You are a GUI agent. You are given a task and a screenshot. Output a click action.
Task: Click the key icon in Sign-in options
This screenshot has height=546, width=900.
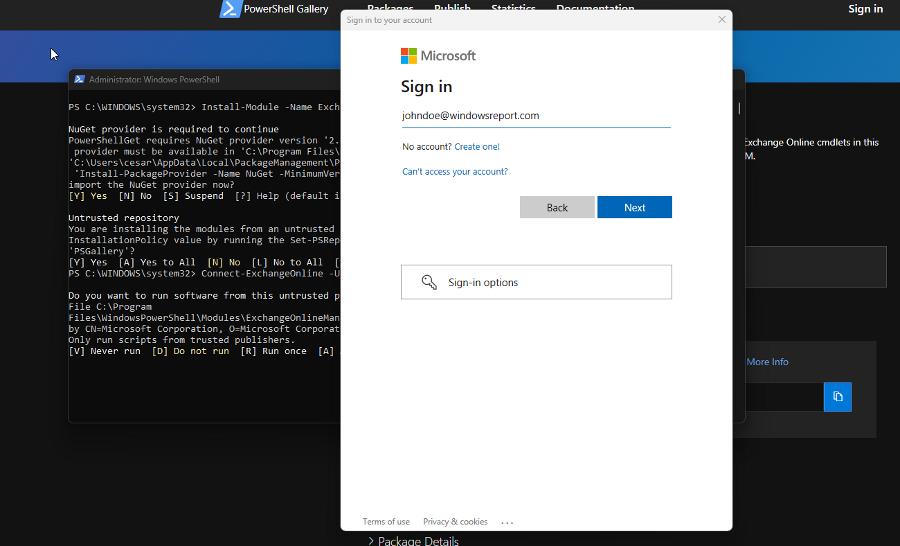point(429,281)
